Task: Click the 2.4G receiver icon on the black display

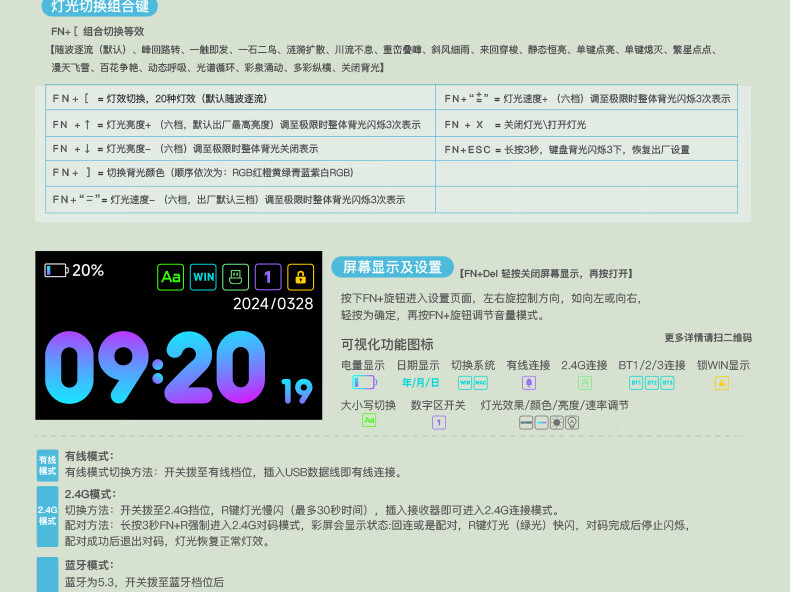Action: coord(235,276)
